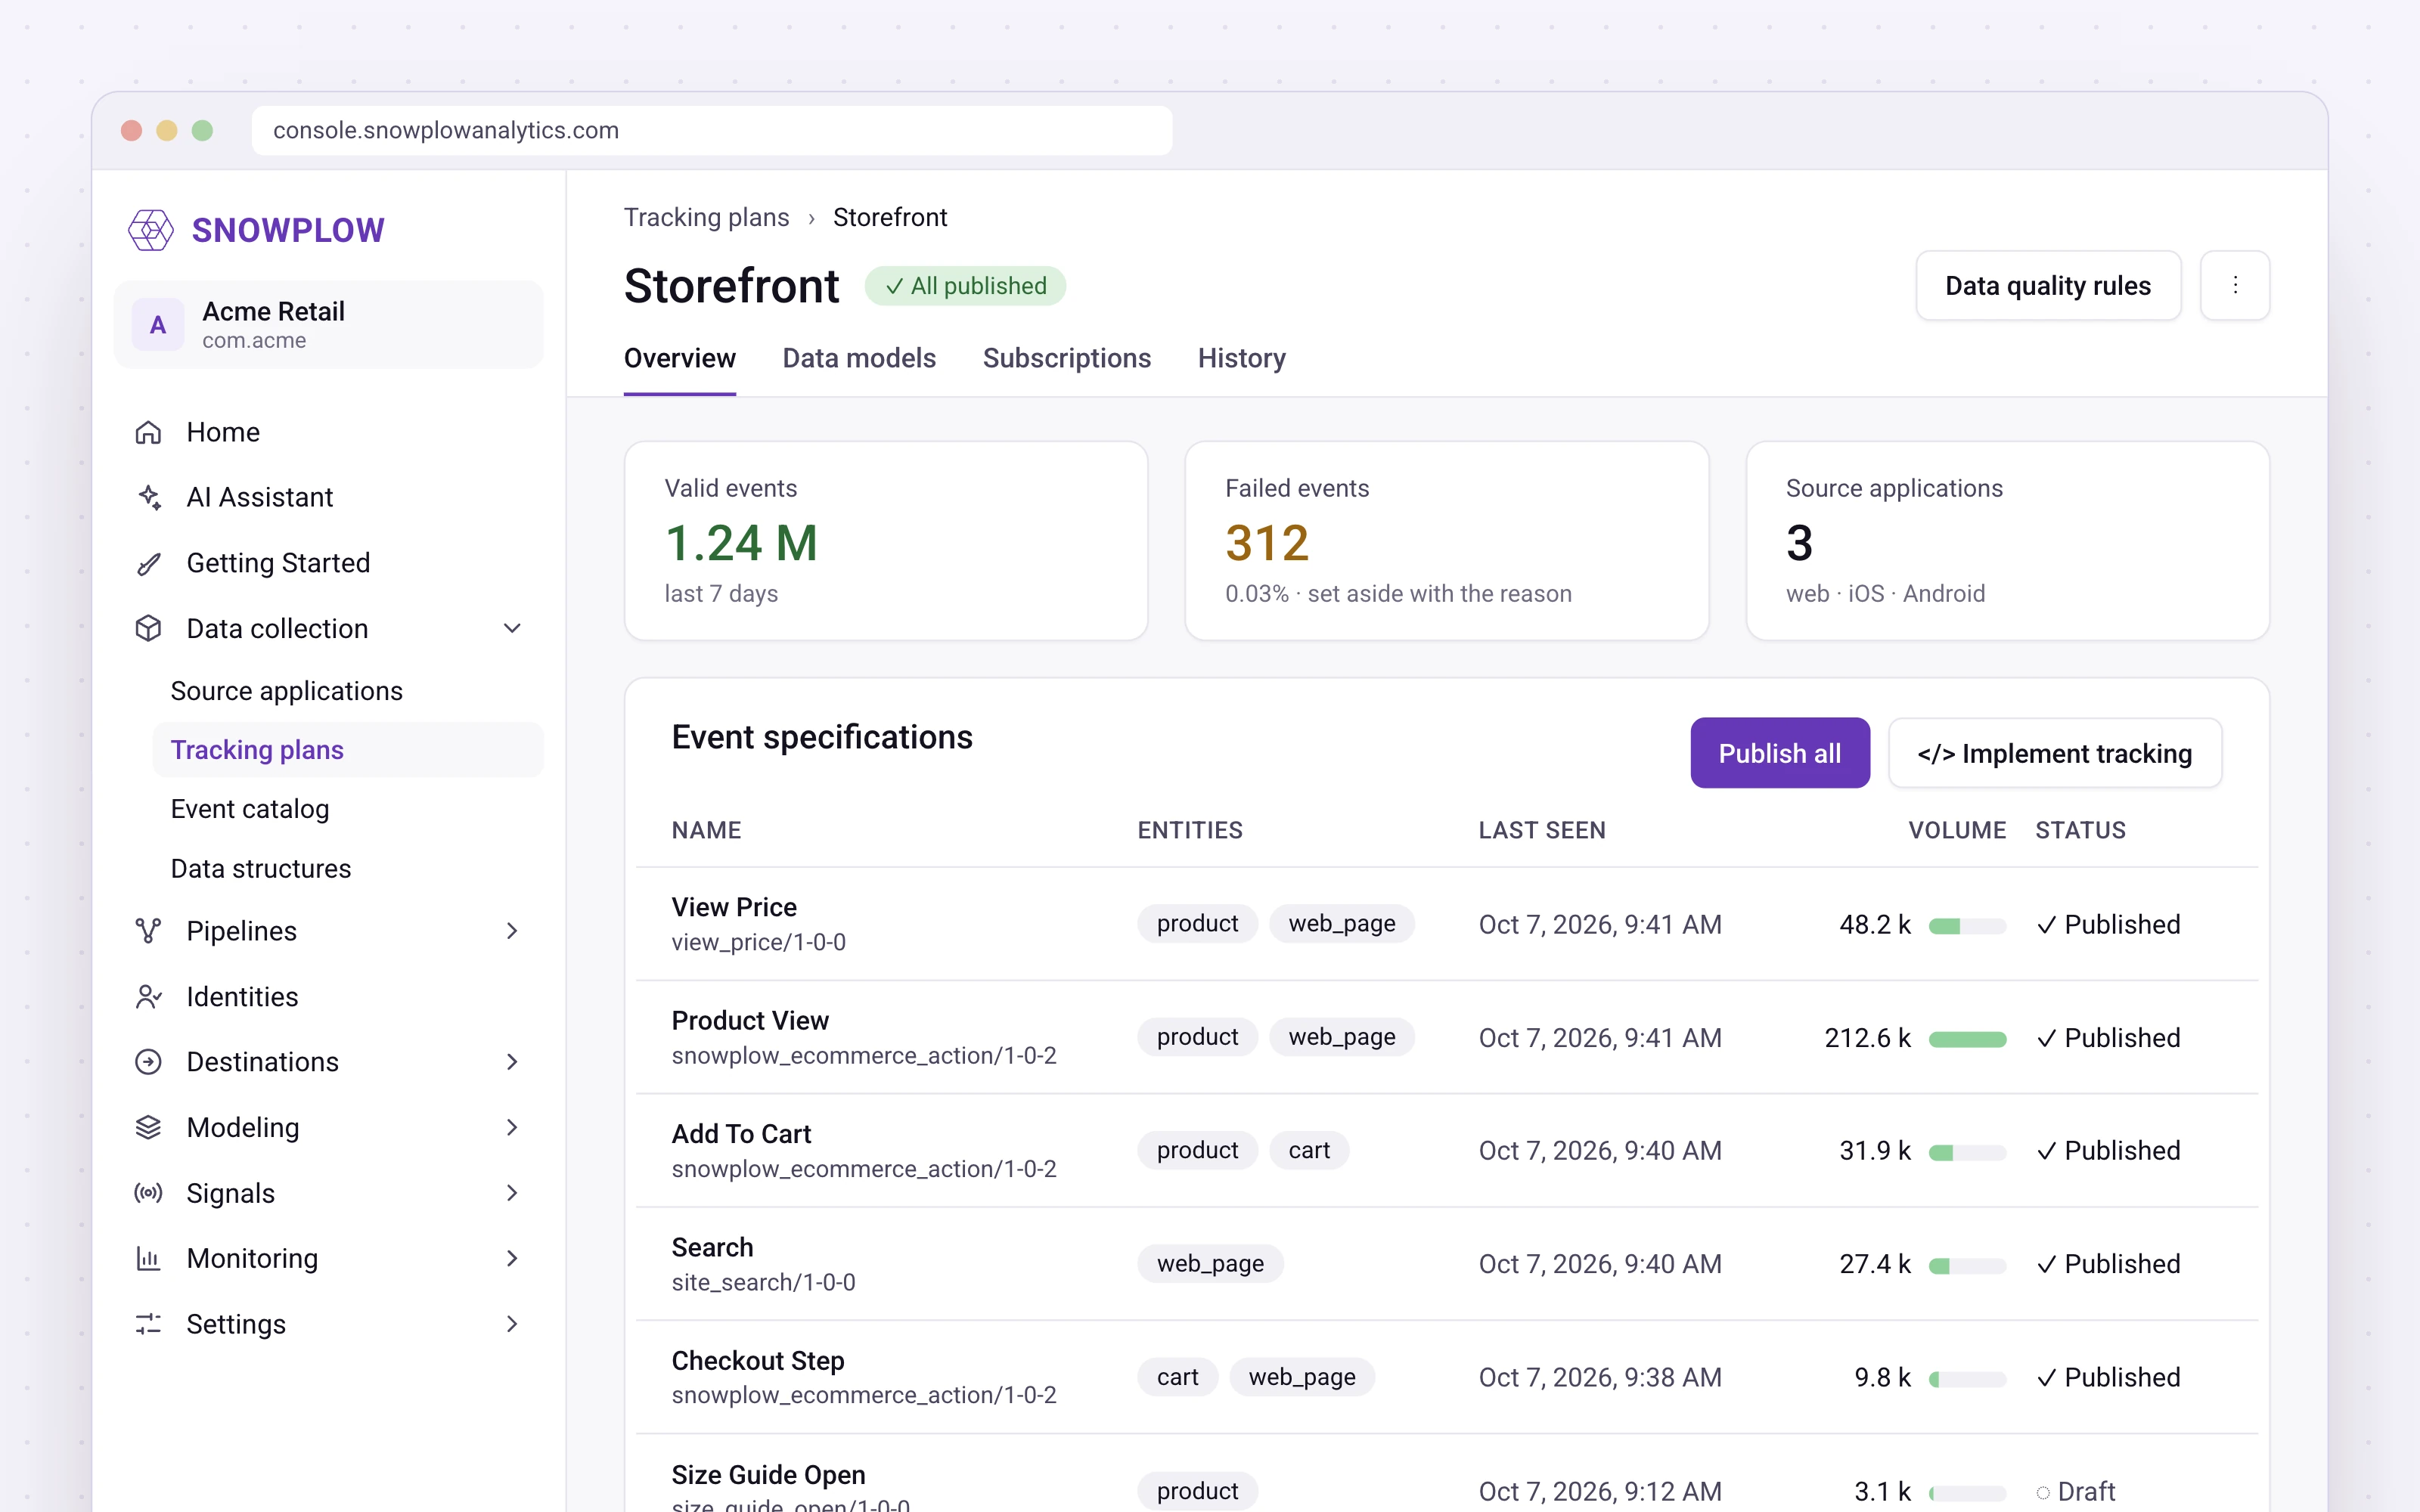
Task: Go to Tracking plans breadcrumb link
Action: [707, 217]
